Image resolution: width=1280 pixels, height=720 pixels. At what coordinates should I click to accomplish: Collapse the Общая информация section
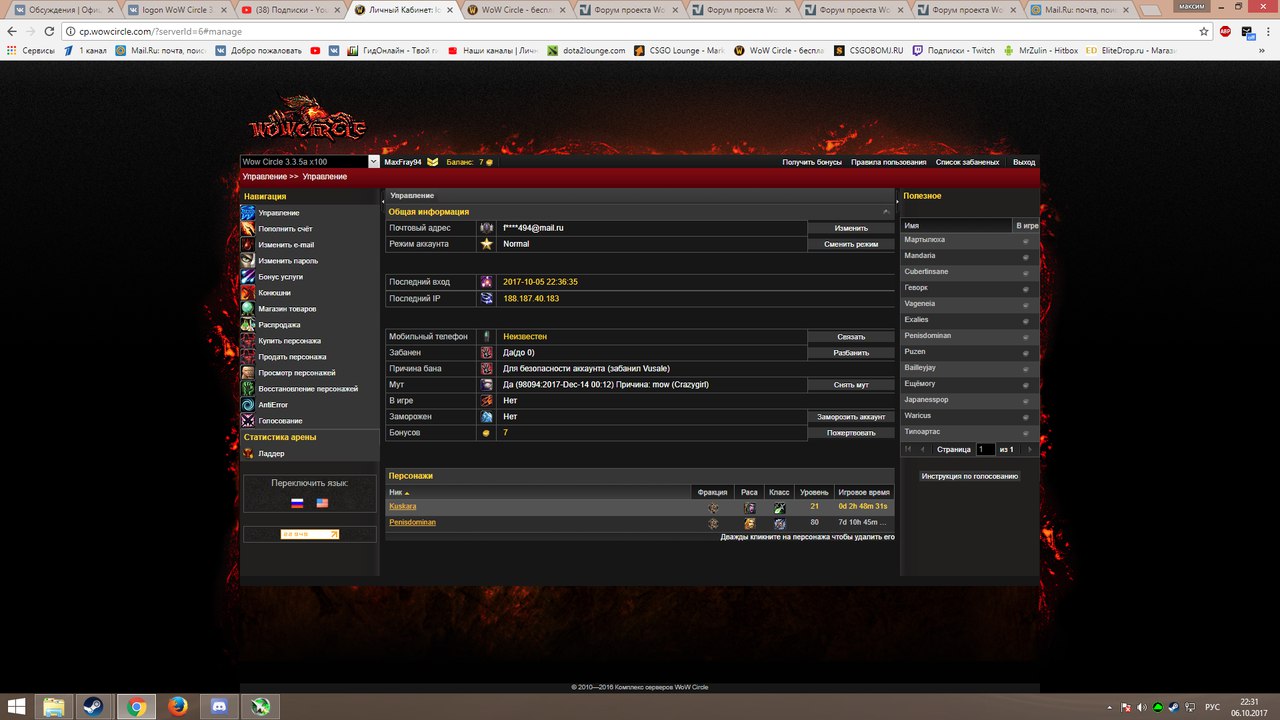(x=886, y=212)
